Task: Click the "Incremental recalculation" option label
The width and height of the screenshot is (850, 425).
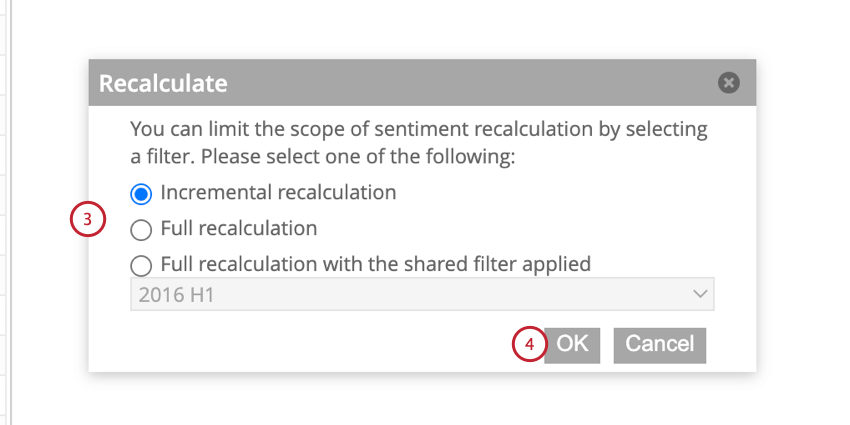Action: (x=278, y=192)
